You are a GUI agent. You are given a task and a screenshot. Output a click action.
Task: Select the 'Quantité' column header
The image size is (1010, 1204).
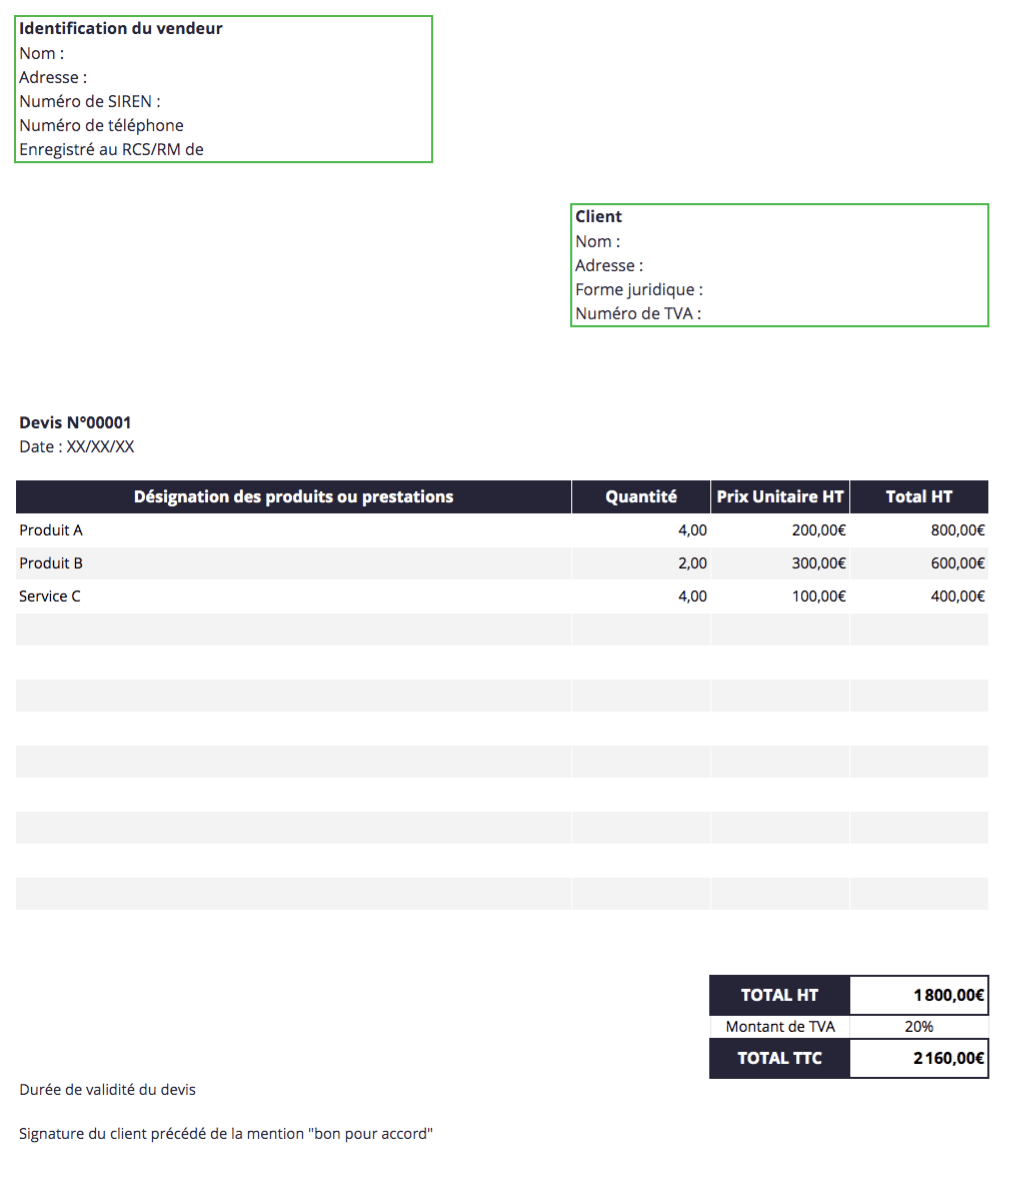[x=641, y=497]
